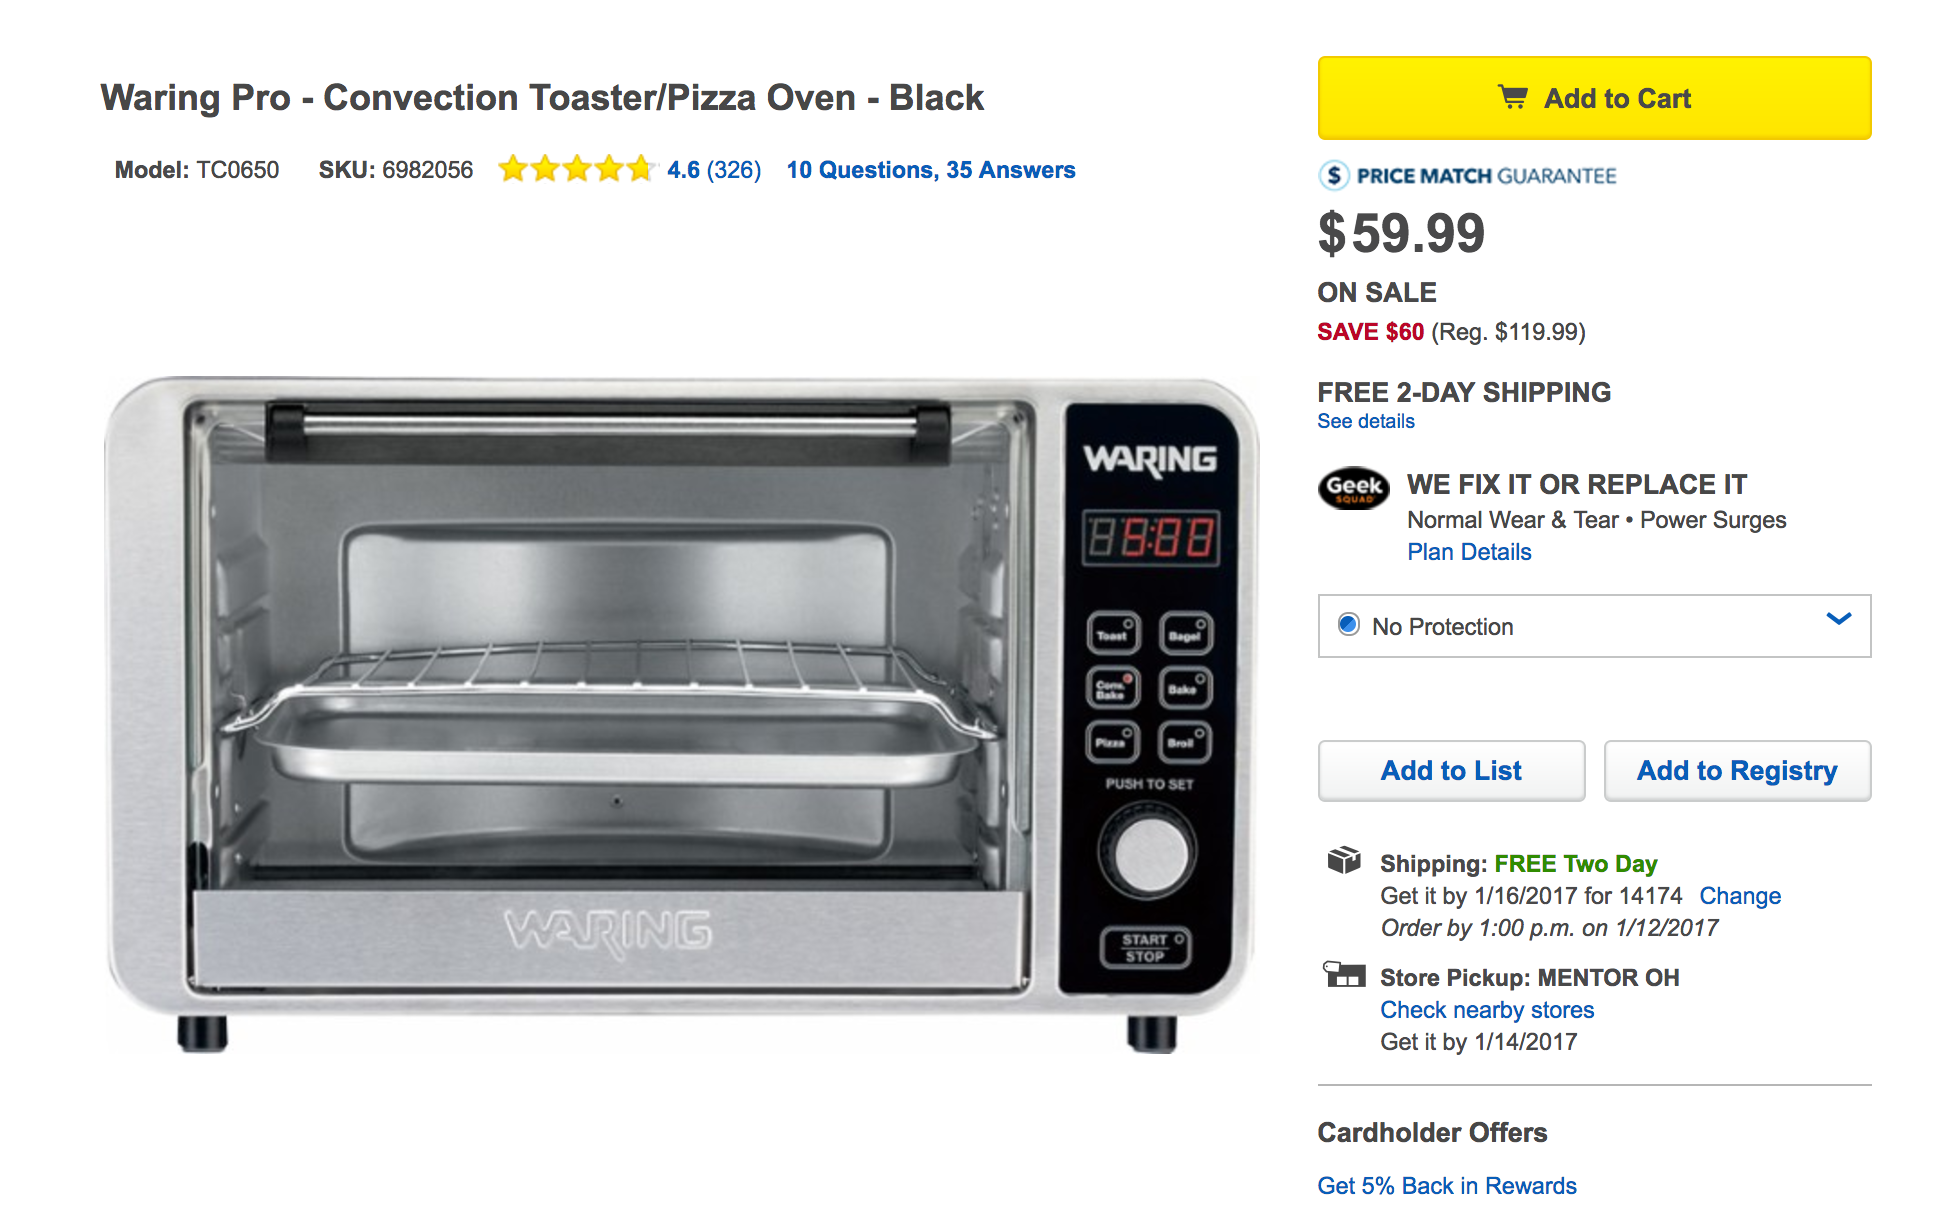Open Check nearby stores link
The width and height of the screenshot is (1948, 1212).
[1487, 1009]
